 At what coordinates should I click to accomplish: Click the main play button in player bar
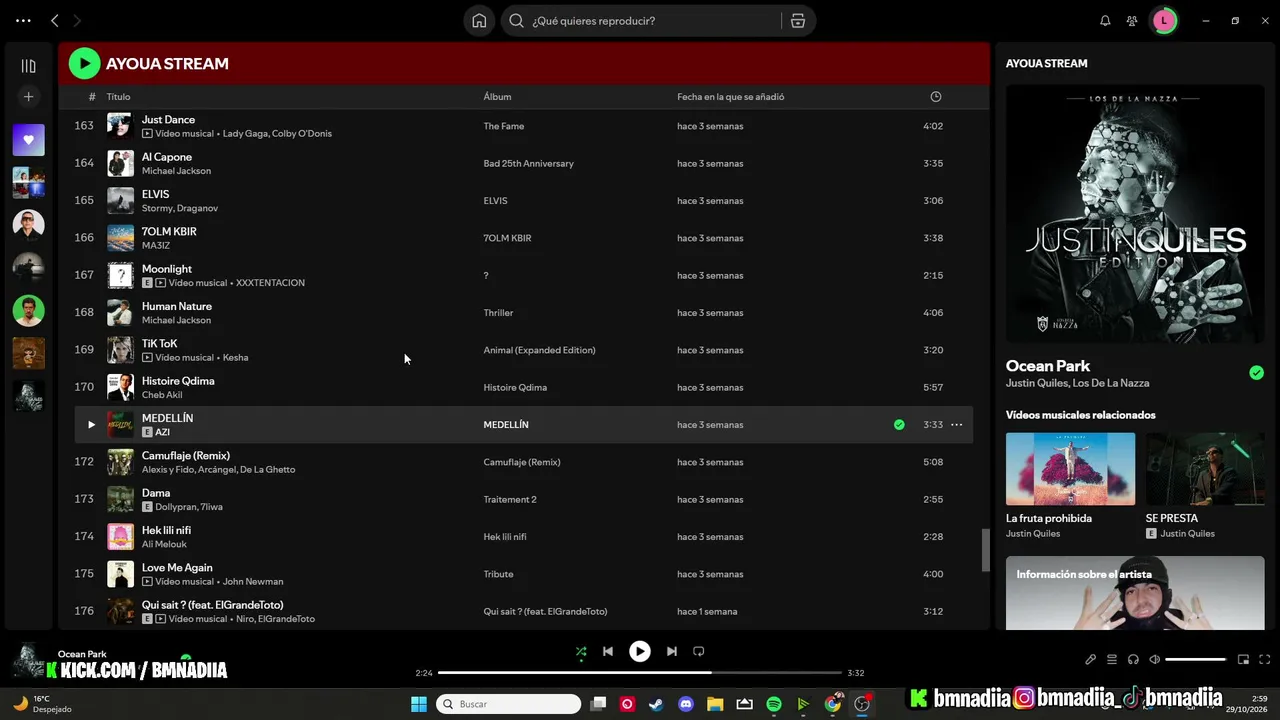(x=640, y=652)
